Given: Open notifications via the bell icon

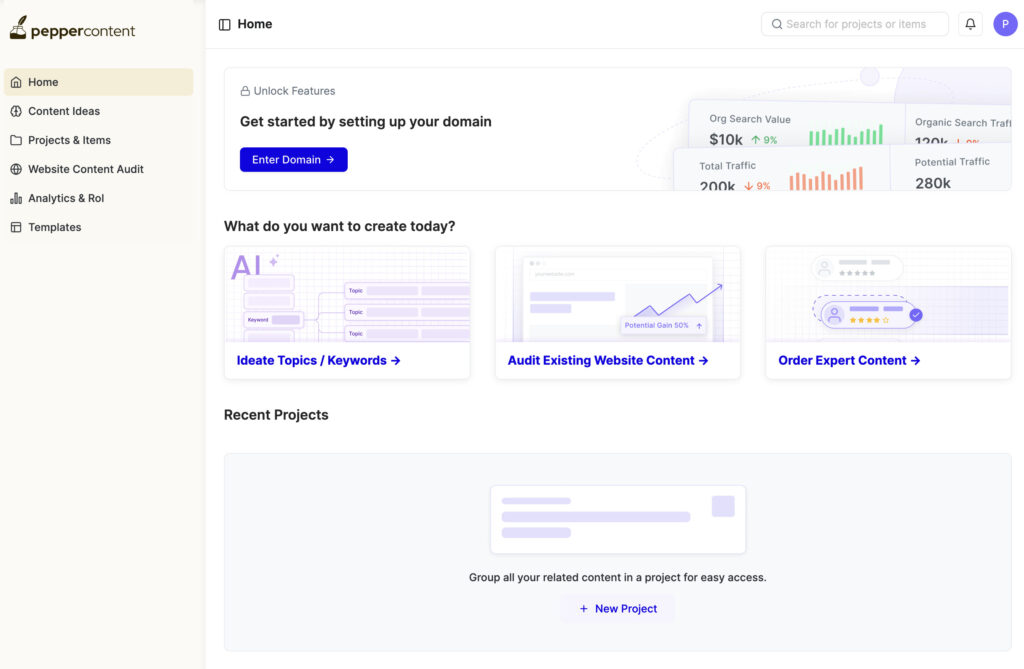Looking at the screenshot, I should point(969,23).
